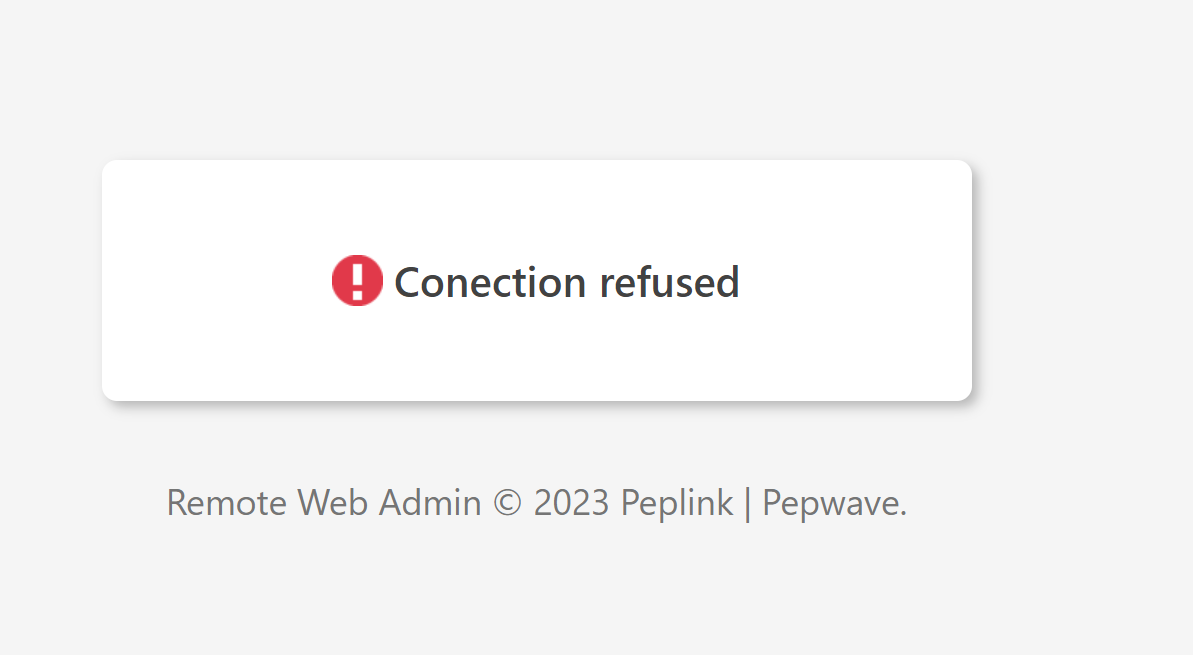1193x655 pixels.
Task: Click the grey page background right of the card
Action: tap(1080, 280)
